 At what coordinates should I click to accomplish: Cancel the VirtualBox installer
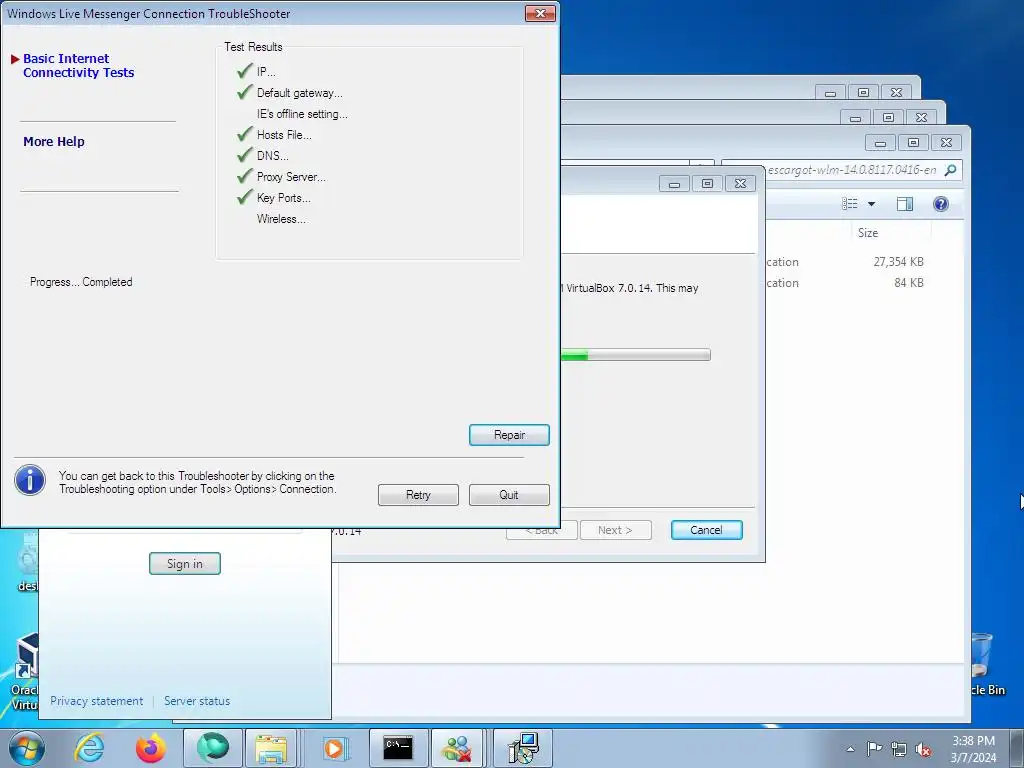[707, 530]
